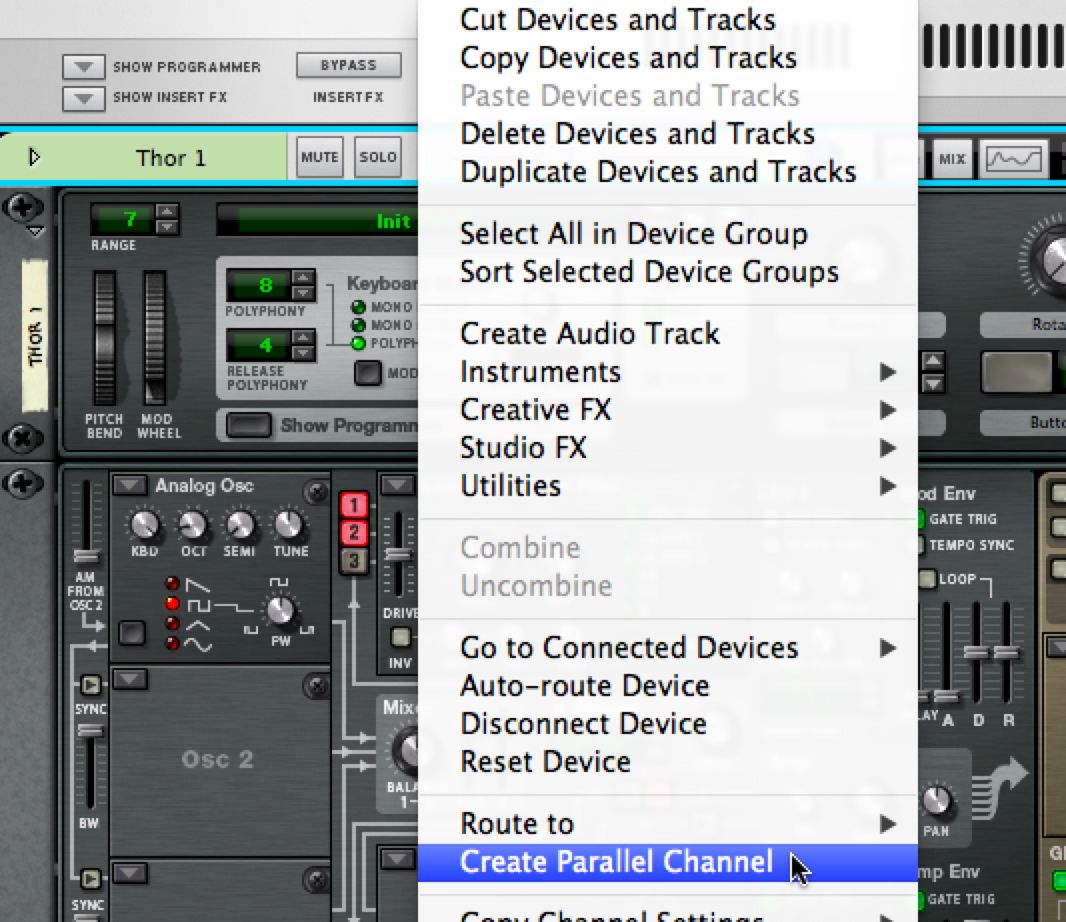
Task: Fold the Thor 1 device with the triangle
Action: [34, 158]
